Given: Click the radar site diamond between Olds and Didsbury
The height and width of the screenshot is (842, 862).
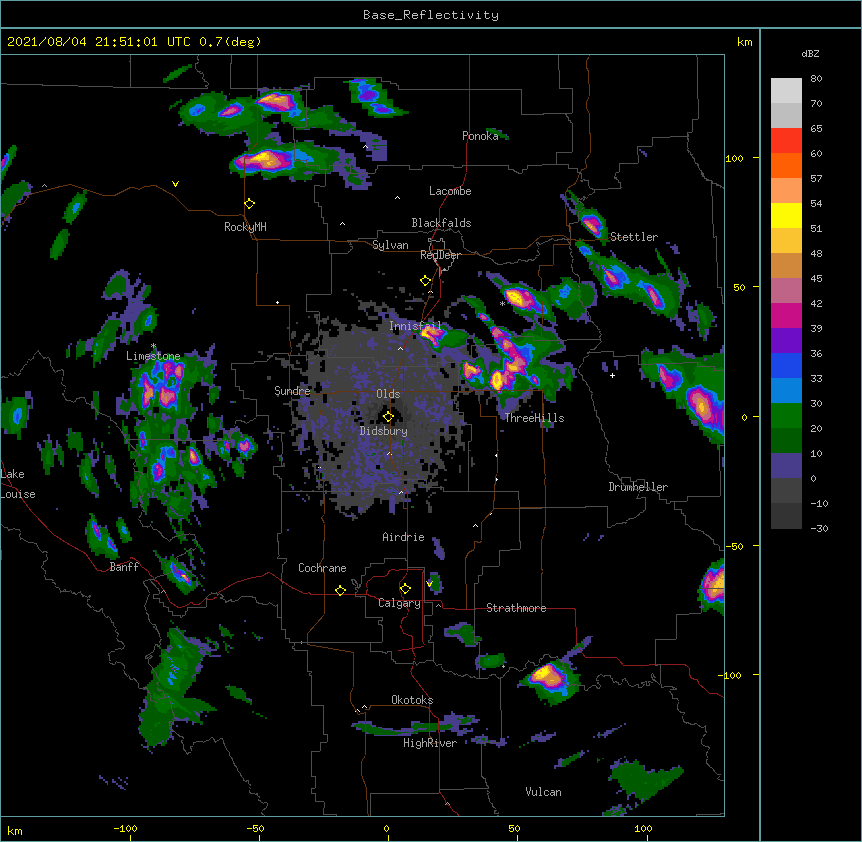Looking at the screenshot, I should click(x=388, y=417).
